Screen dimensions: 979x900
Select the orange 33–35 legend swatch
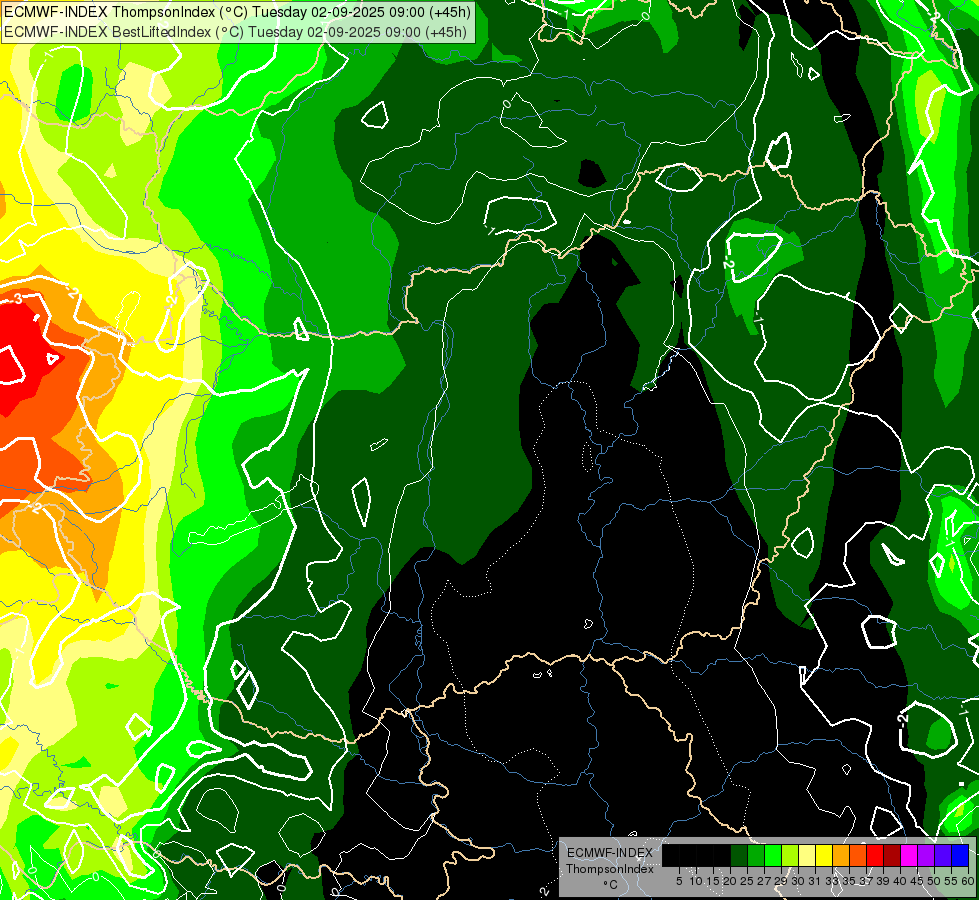841,855
